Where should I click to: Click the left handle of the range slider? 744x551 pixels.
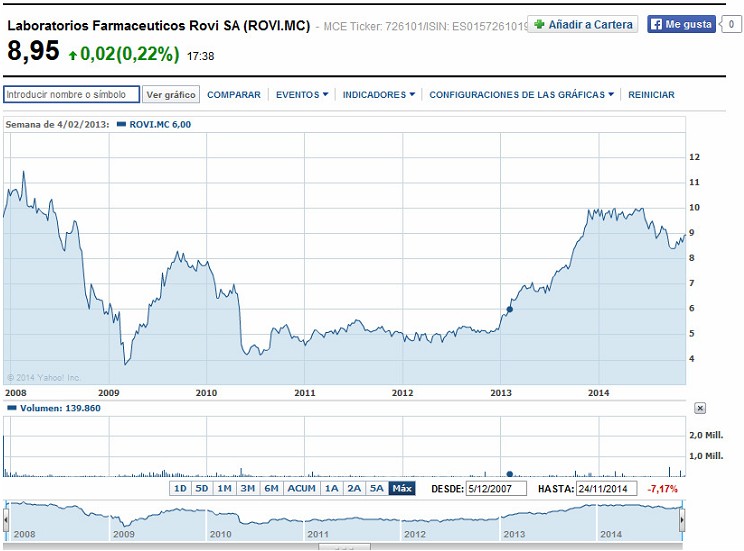(6, 520)
